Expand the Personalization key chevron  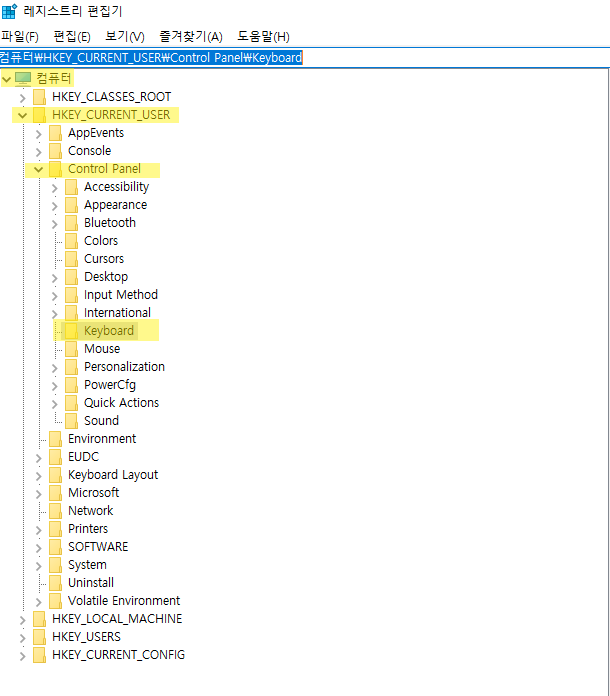[55, 368]
